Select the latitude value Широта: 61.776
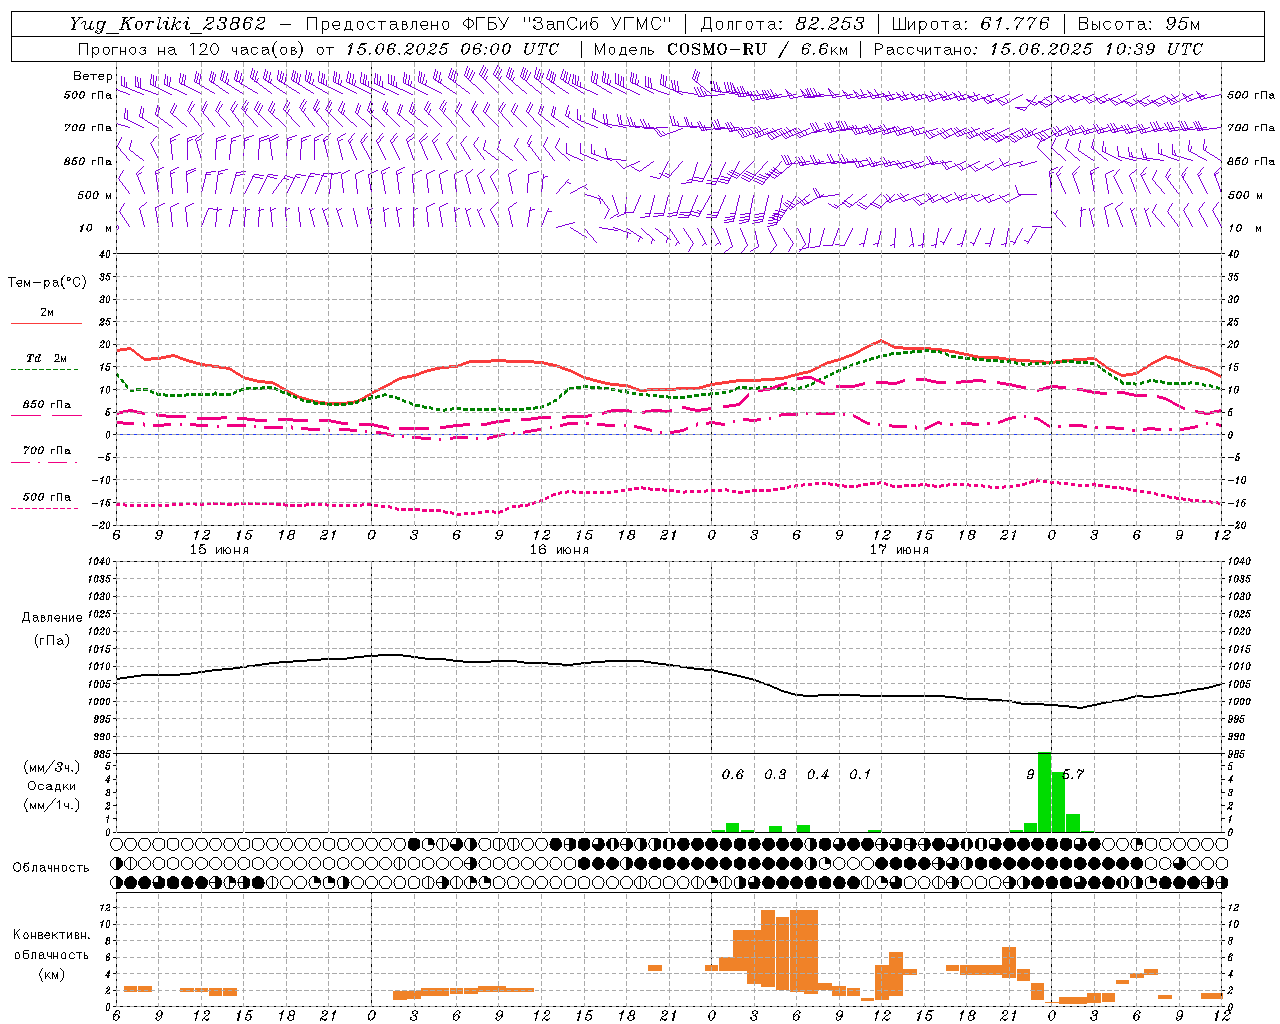Viewport: 1280px width, 1024px height. point(970,24)
